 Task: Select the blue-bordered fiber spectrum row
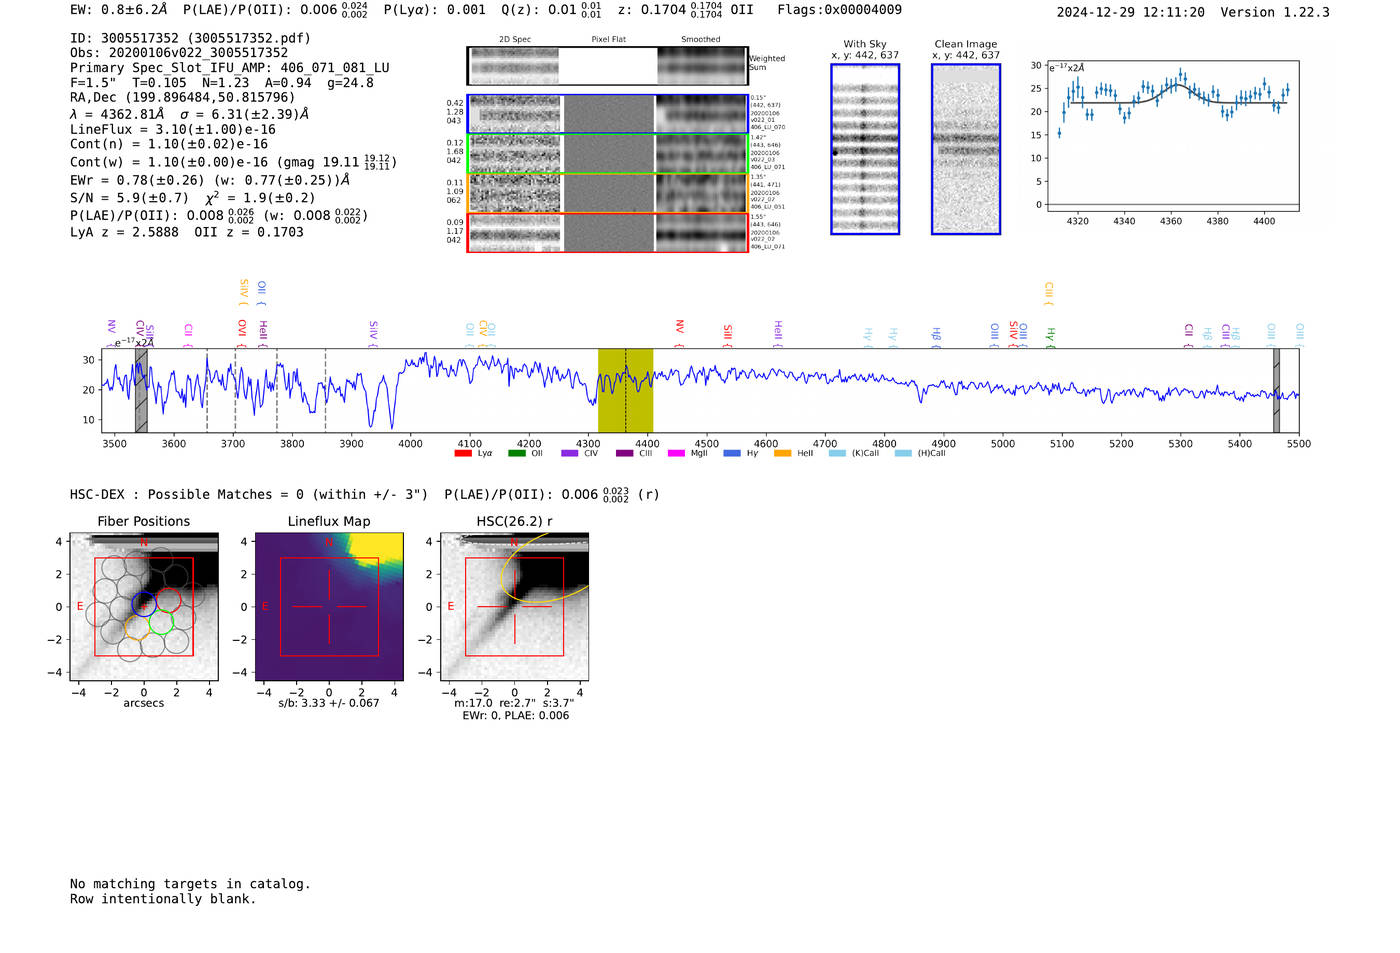pyautogui.click(x=607, y=114)
